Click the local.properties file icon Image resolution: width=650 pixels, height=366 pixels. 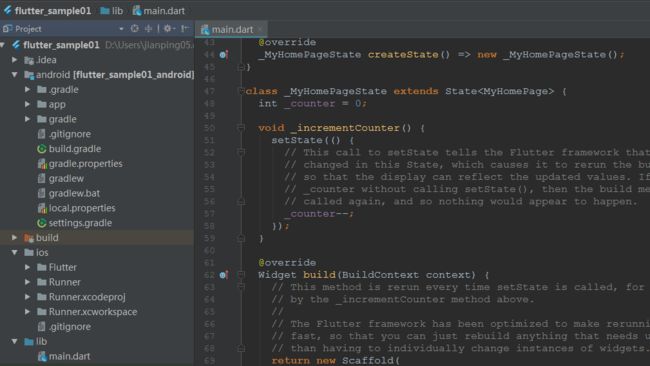[41, 208]
